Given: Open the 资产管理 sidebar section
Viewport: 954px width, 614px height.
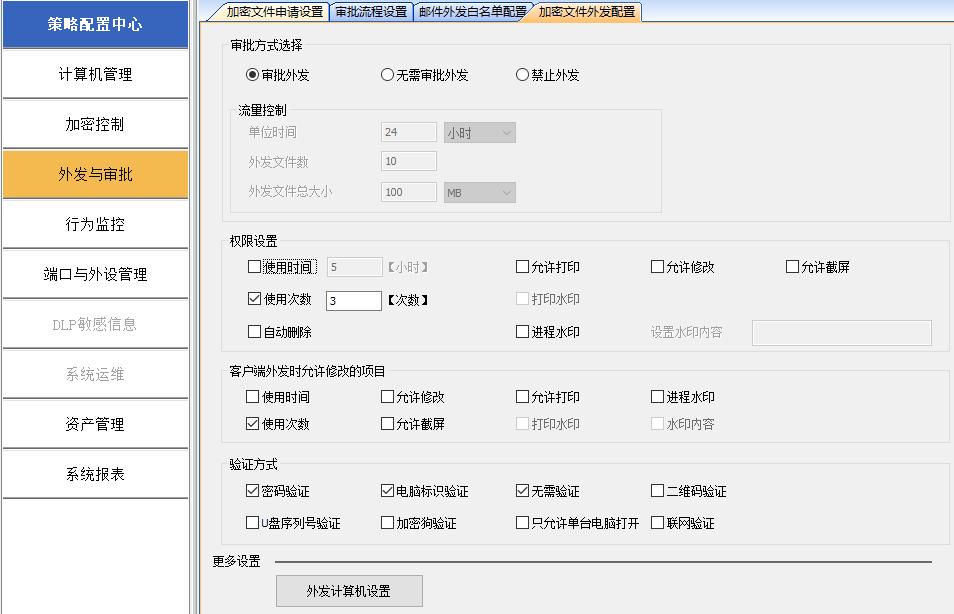Looking at the screenshot, I should (x=95, y=423).
